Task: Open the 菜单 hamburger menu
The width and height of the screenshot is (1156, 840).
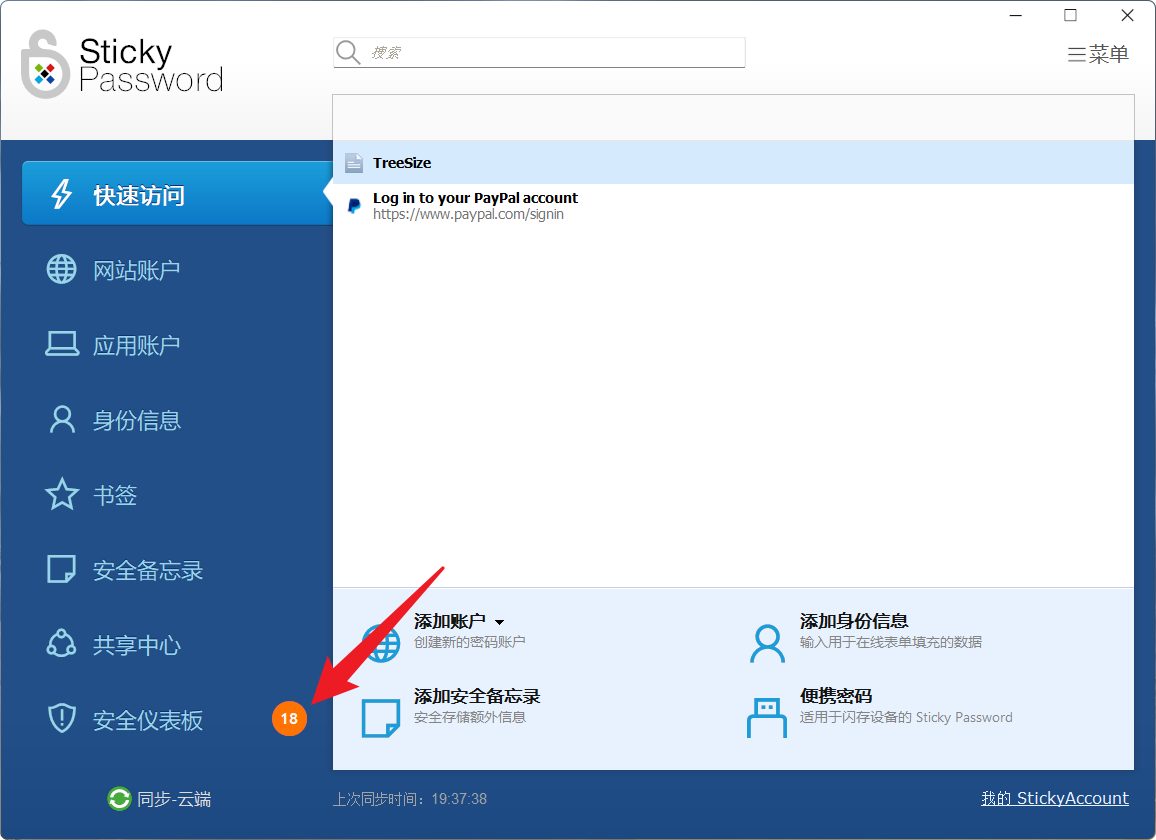Action: 1098,54
